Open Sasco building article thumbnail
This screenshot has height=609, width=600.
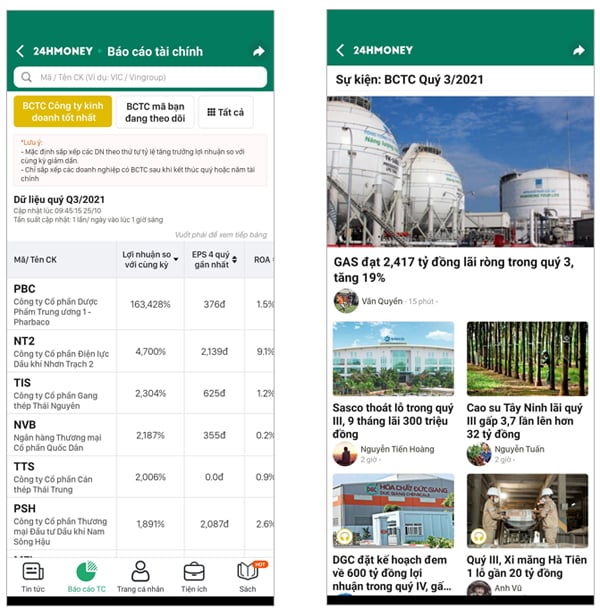point(393,358)
